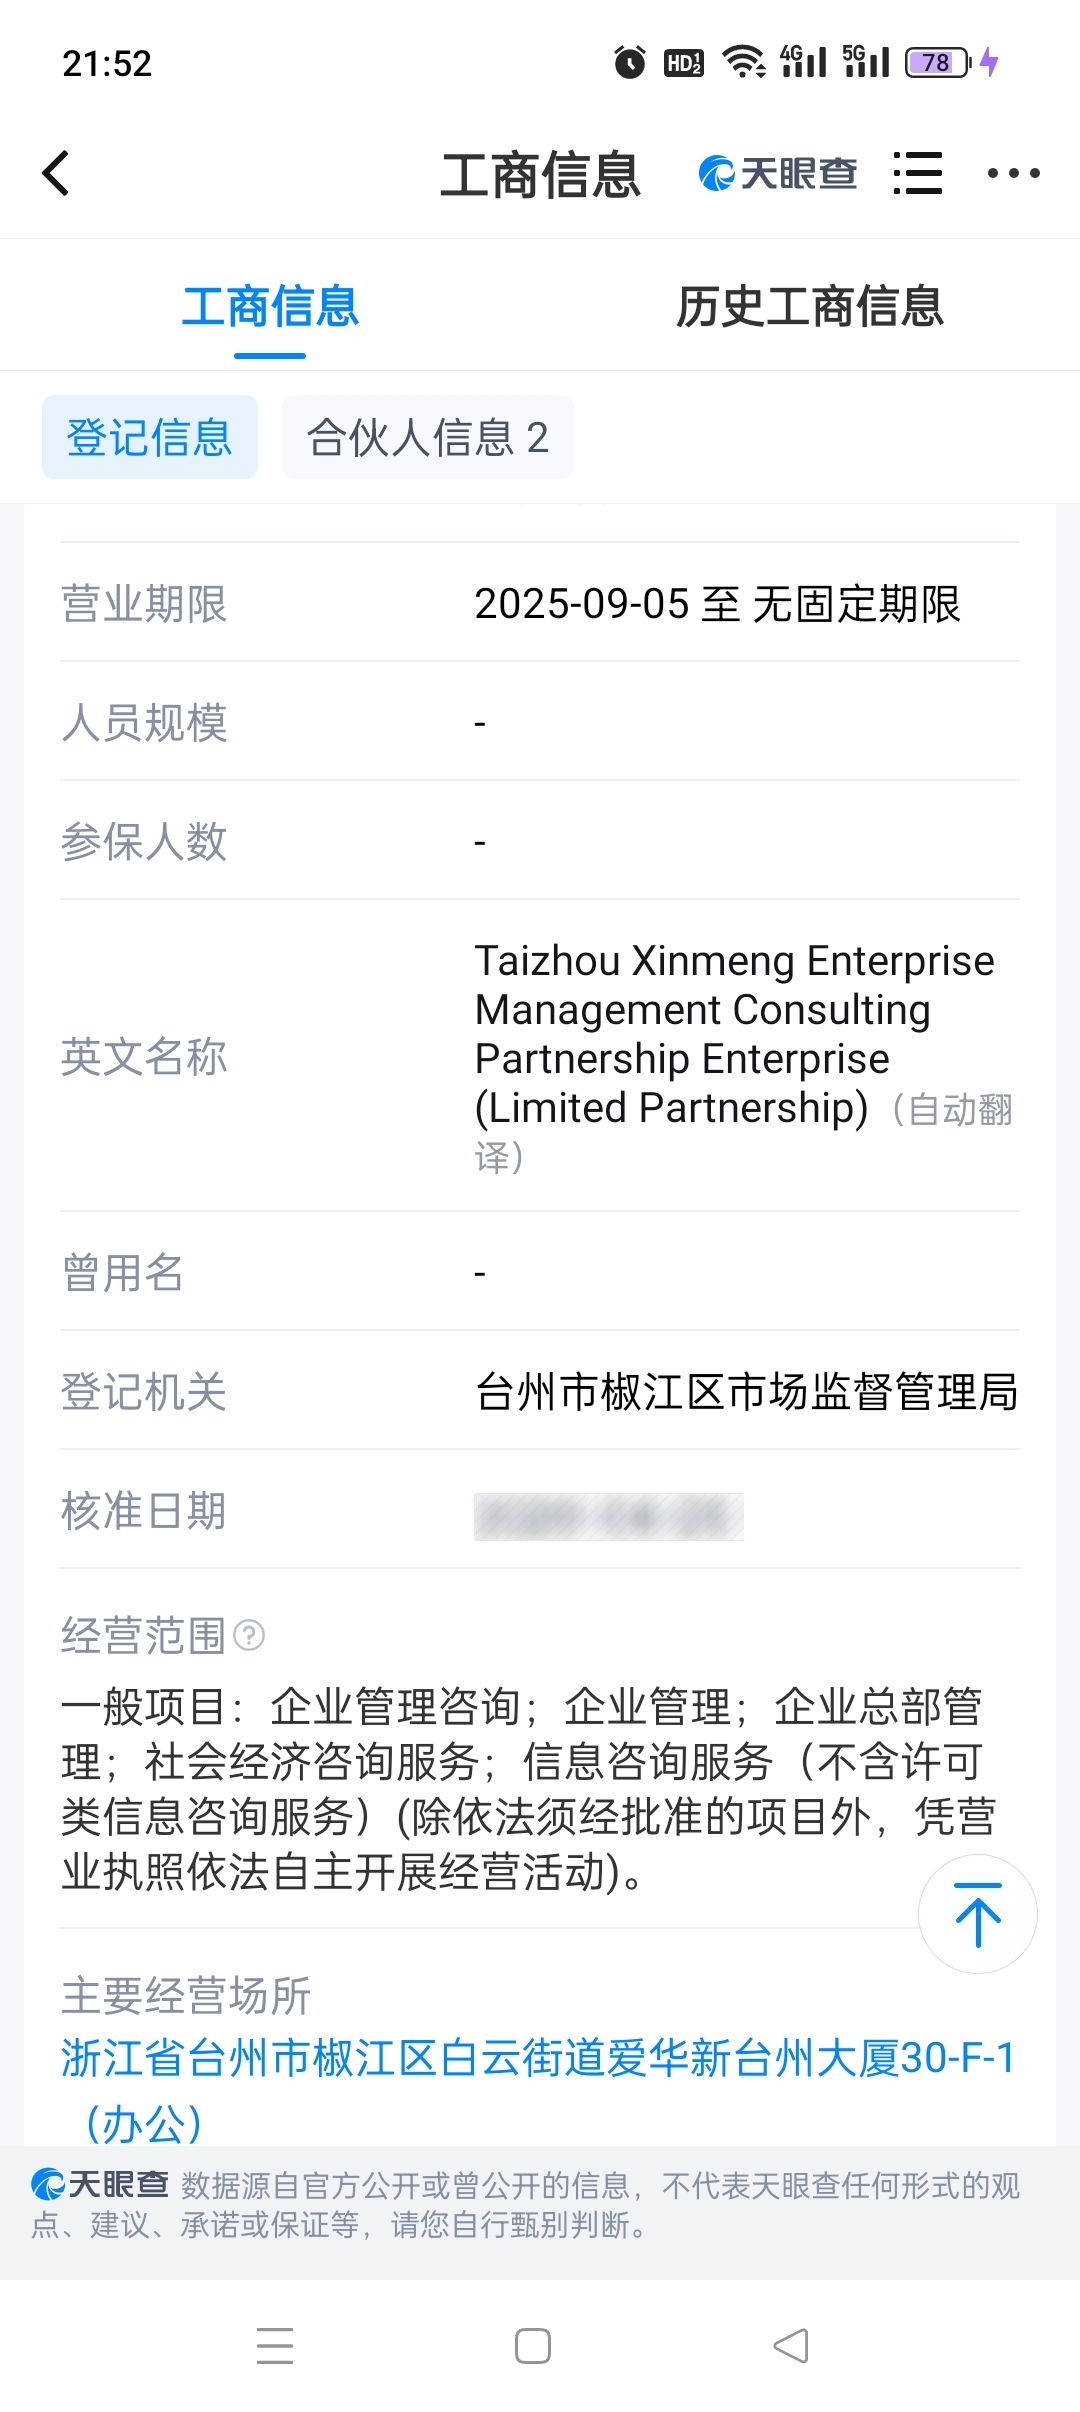Tap the Android back triangle button

coord(791,2345)
